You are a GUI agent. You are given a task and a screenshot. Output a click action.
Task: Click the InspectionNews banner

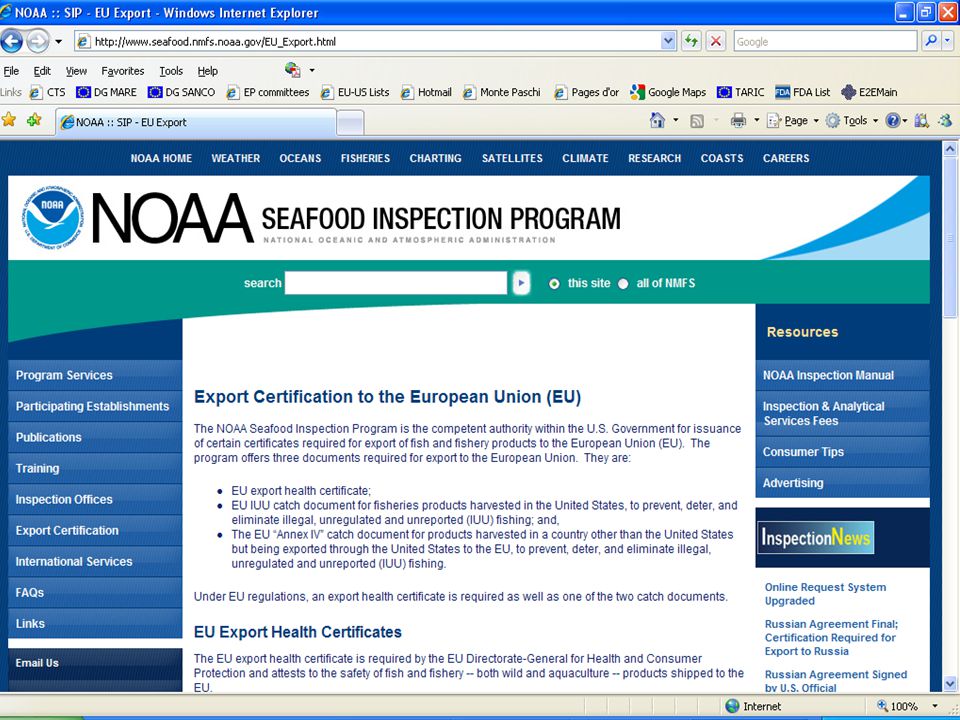[x=816, y=538]
